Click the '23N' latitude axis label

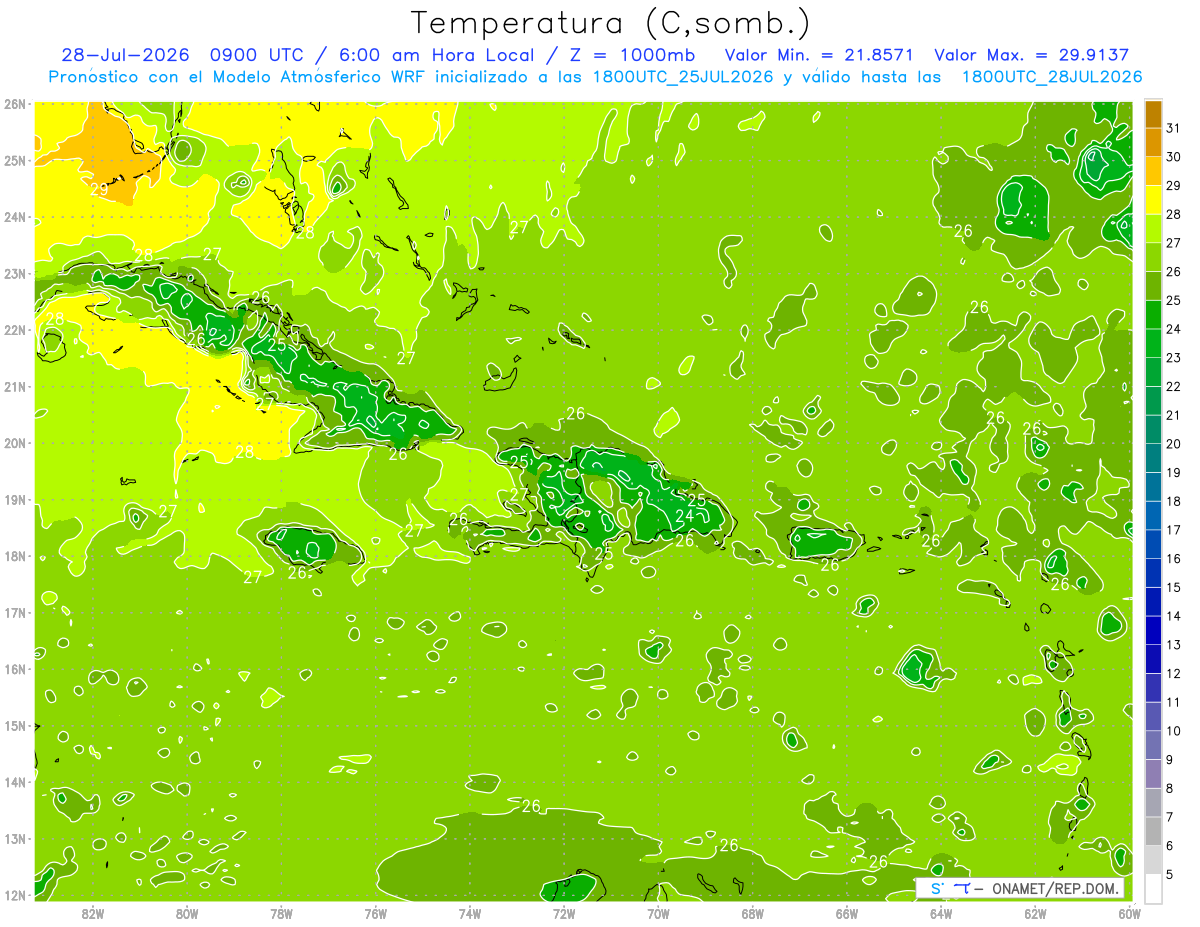14,274
